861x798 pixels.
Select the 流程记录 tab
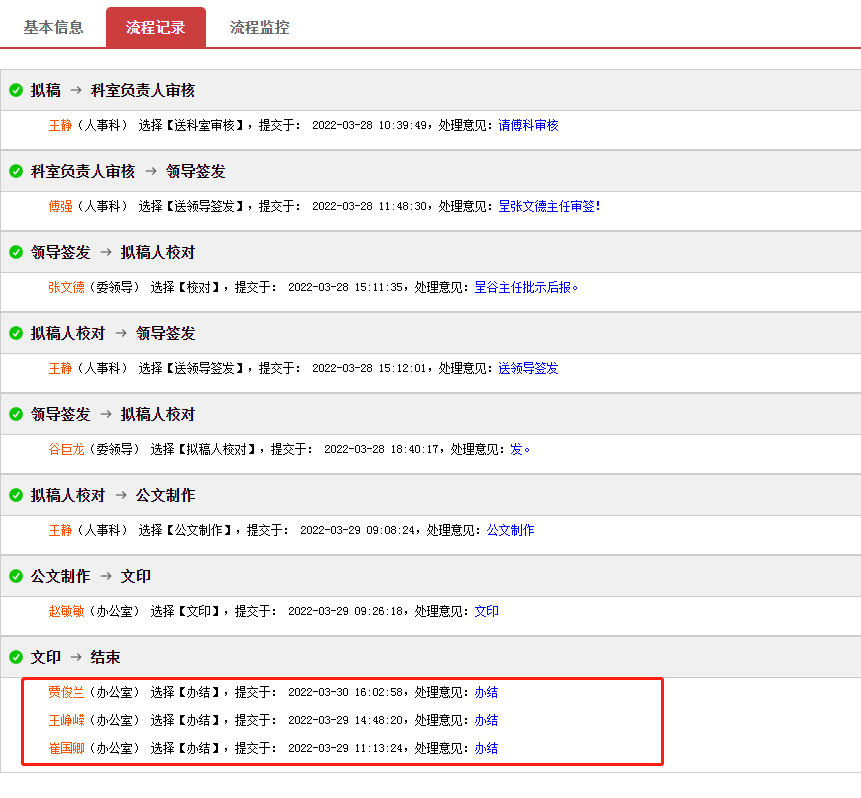coord(156,27)
